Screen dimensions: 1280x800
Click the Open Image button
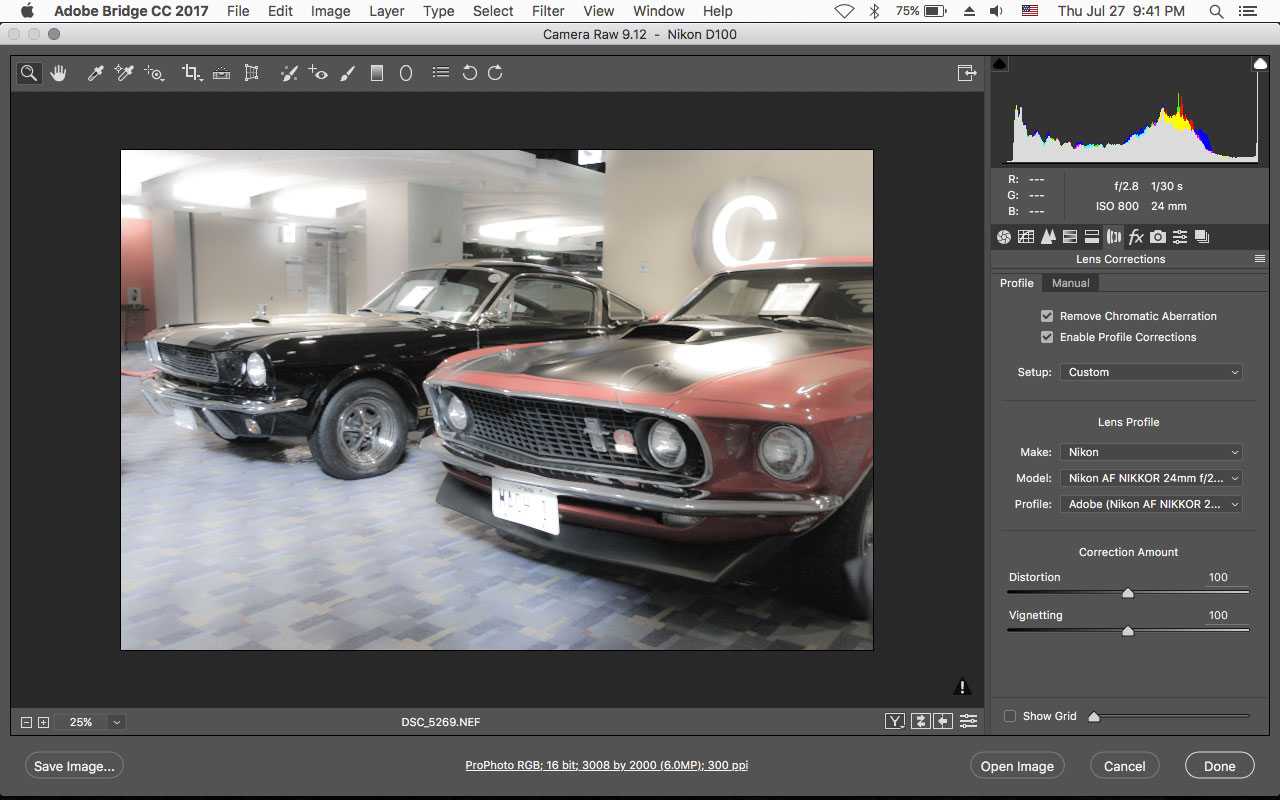1017,766
